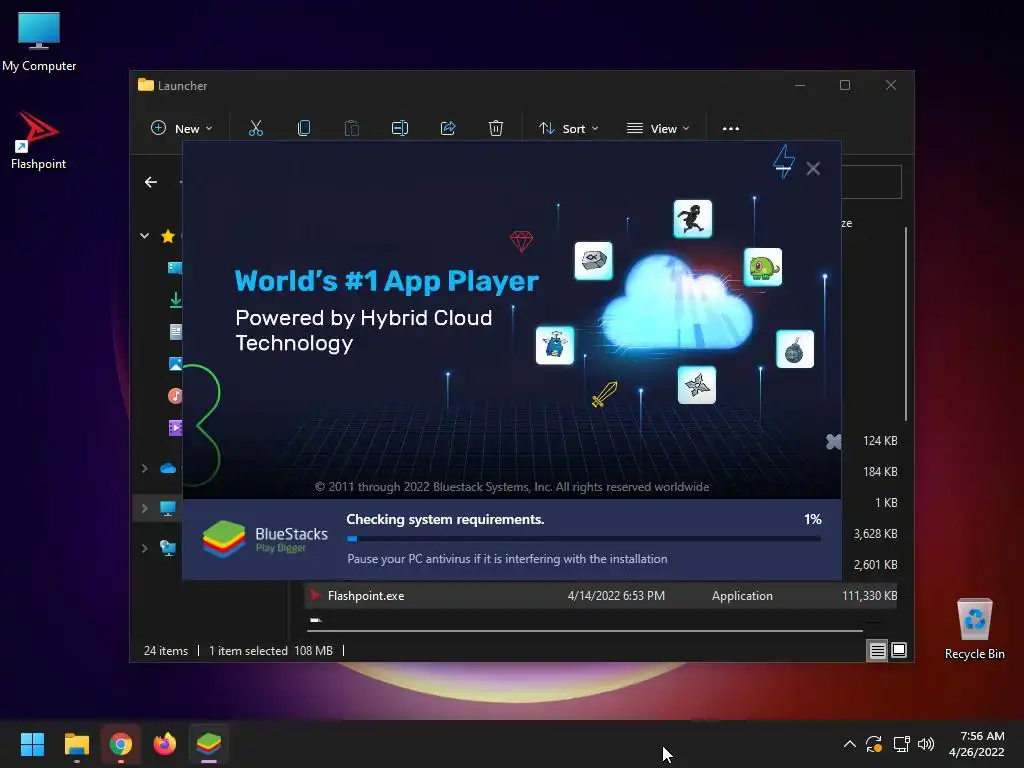The height and width of the screenshot is (768, 1024).
Task: Open Google Chrome from taskbar
Action: (x=121, y=744)
